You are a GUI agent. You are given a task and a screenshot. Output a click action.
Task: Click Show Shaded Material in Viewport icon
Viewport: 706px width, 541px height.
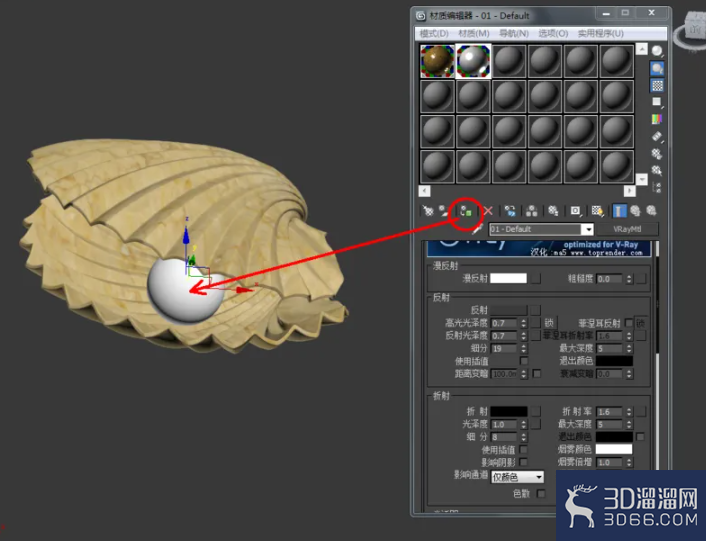(597, 211)
